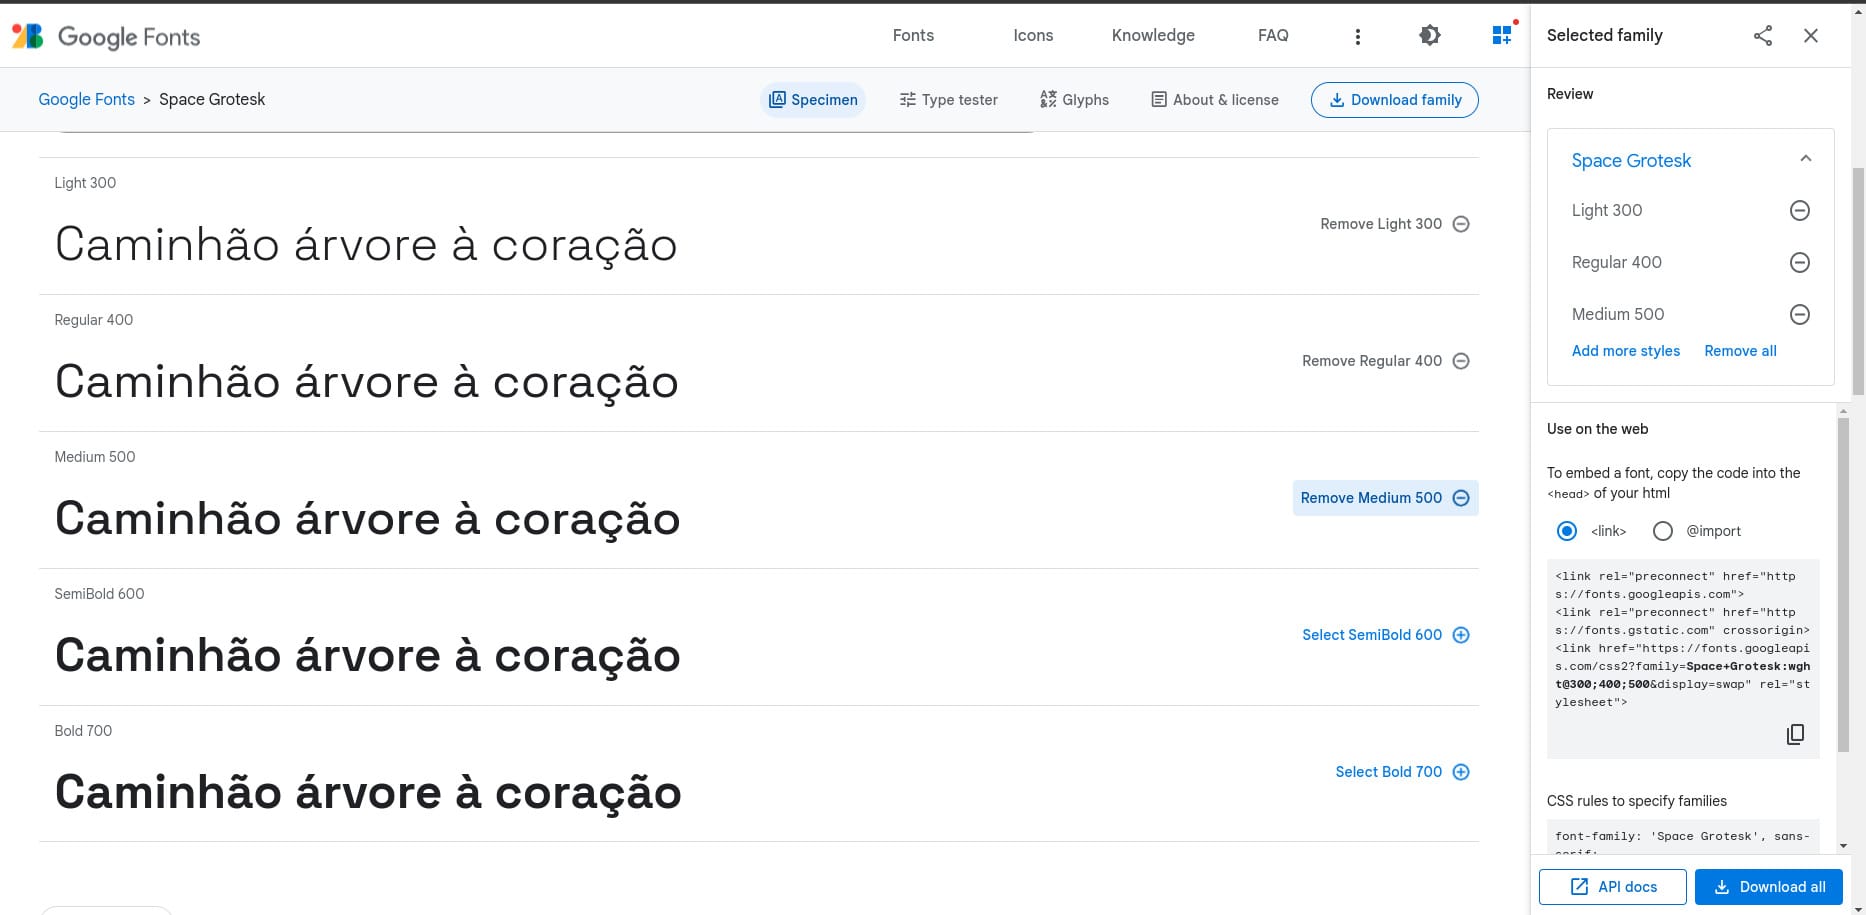Select Bold 700 style

tap(1403, 772)
